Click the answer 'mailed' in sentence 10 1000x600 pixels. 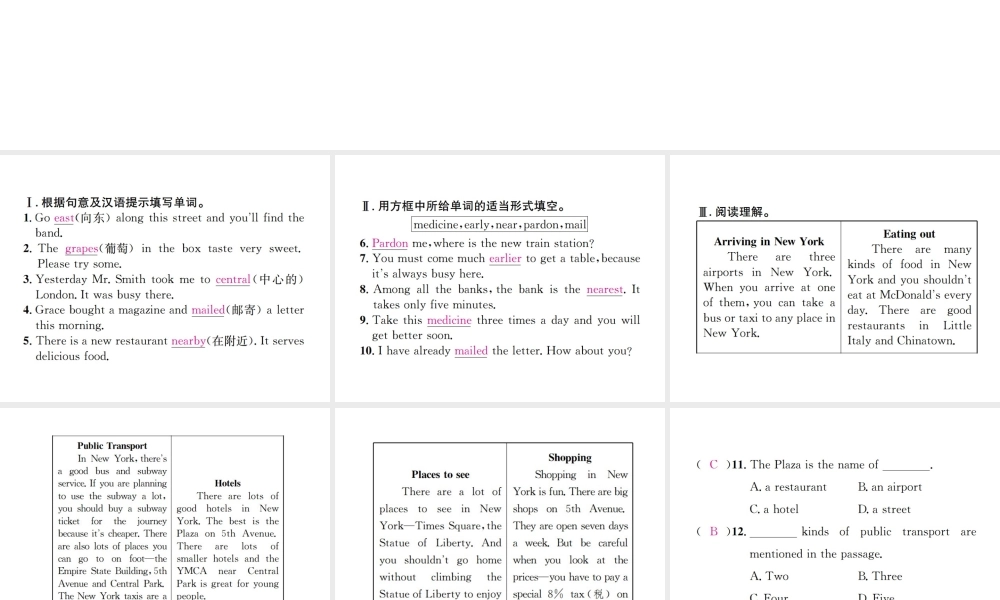471,351
